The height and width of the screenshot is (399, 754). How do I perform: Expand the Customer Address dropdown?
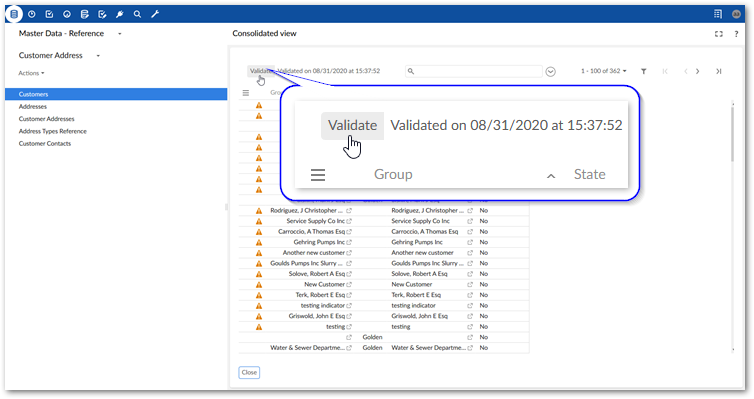pos(98,56)
